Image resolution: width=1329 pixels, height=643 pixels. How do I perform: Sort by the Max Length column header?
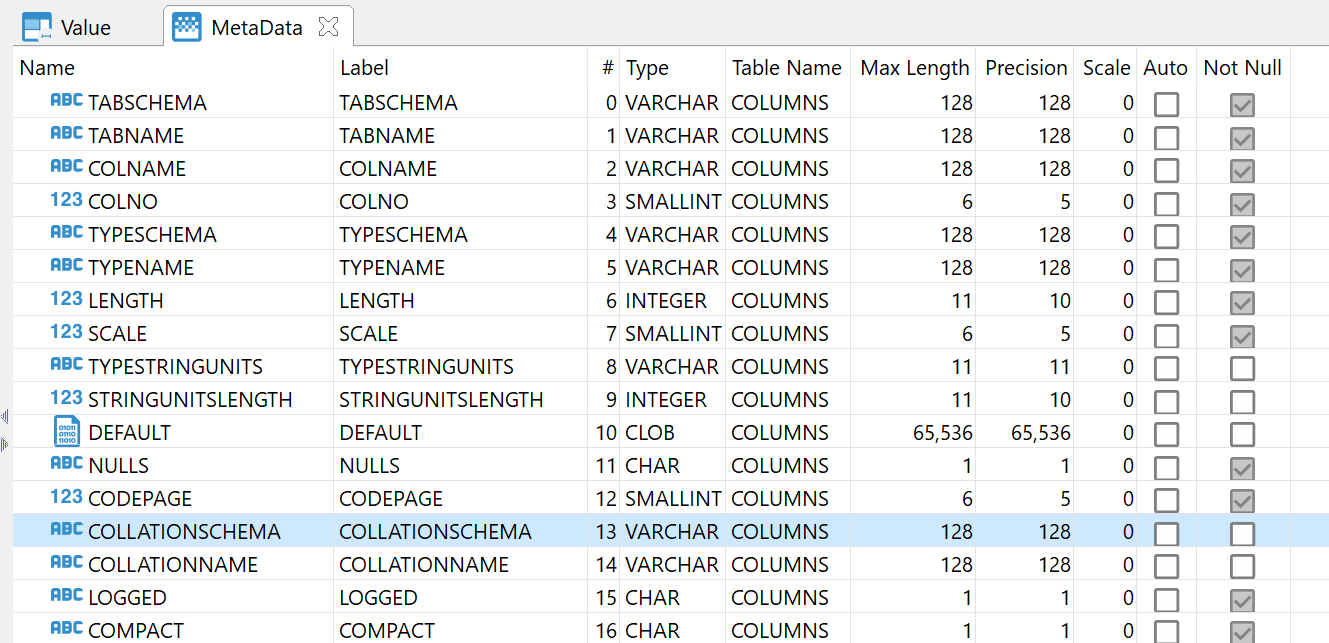click(x=914, y=67)
